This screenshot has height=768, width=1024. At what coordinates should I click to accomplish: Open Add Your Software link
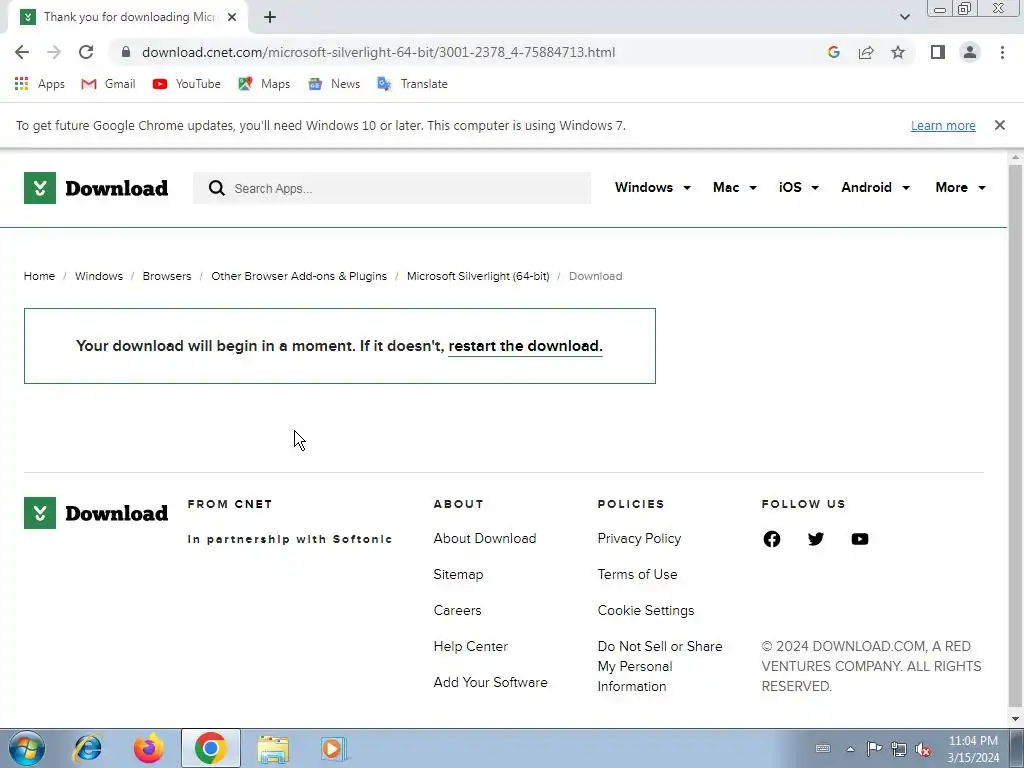(490, 682)
